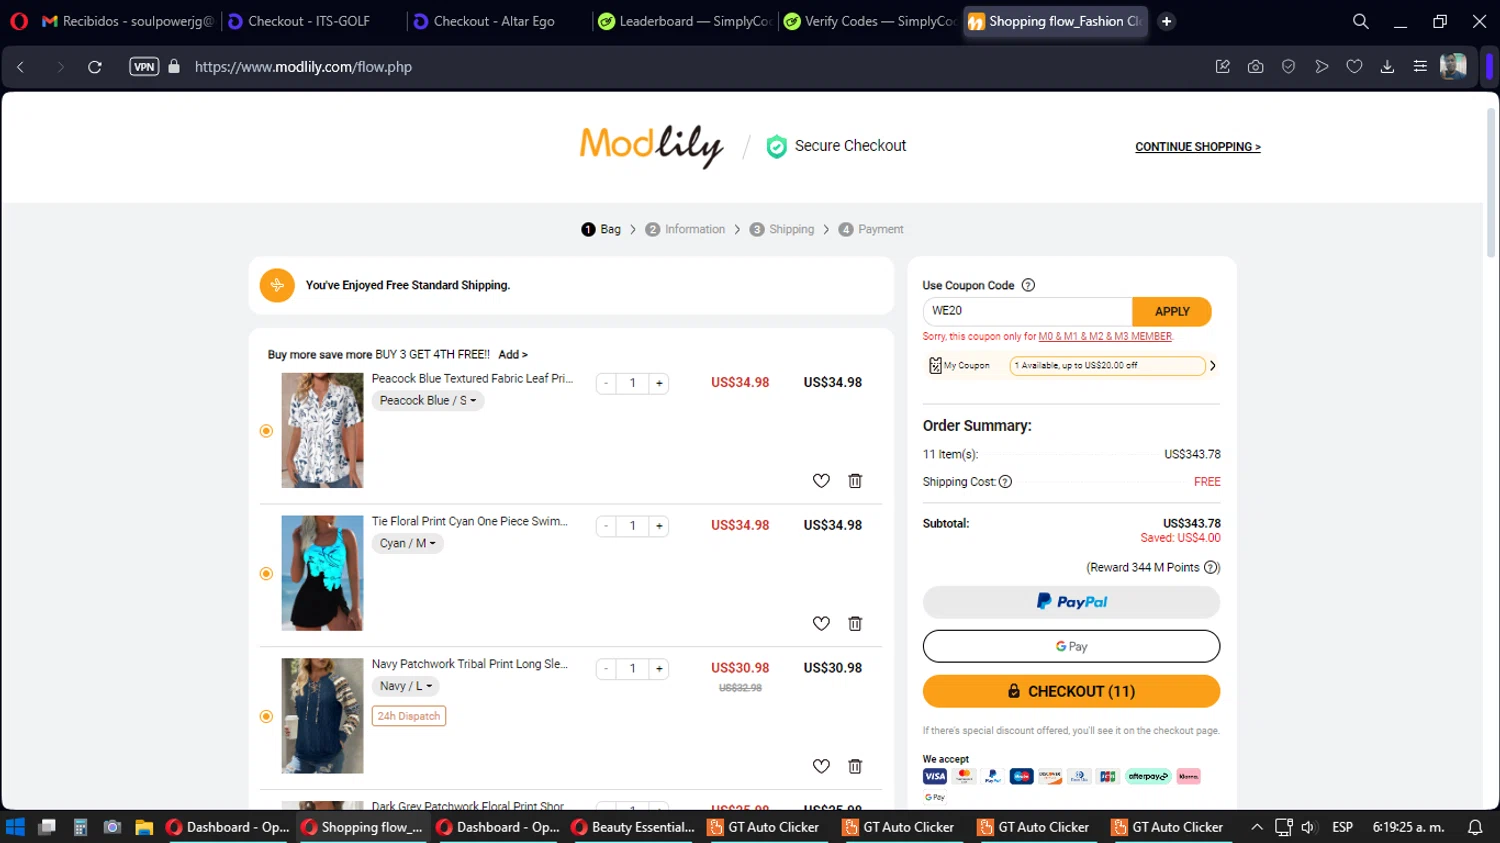Toggle selection radio for Navy Patchwork top
1500x843 pixels.
(266, 716)
